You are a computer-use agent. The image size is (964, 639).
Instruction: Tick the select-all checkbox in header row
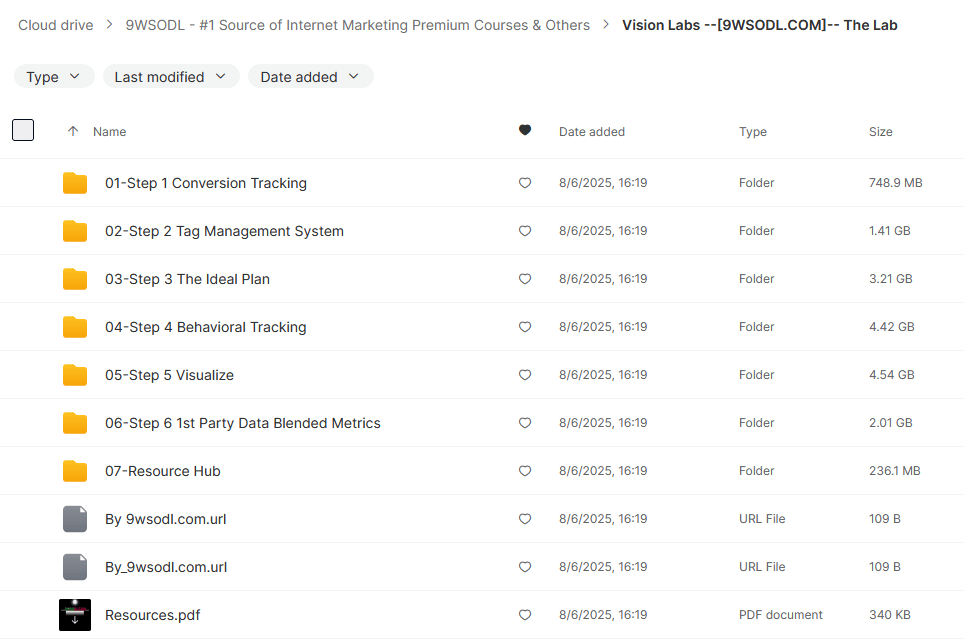23,130
